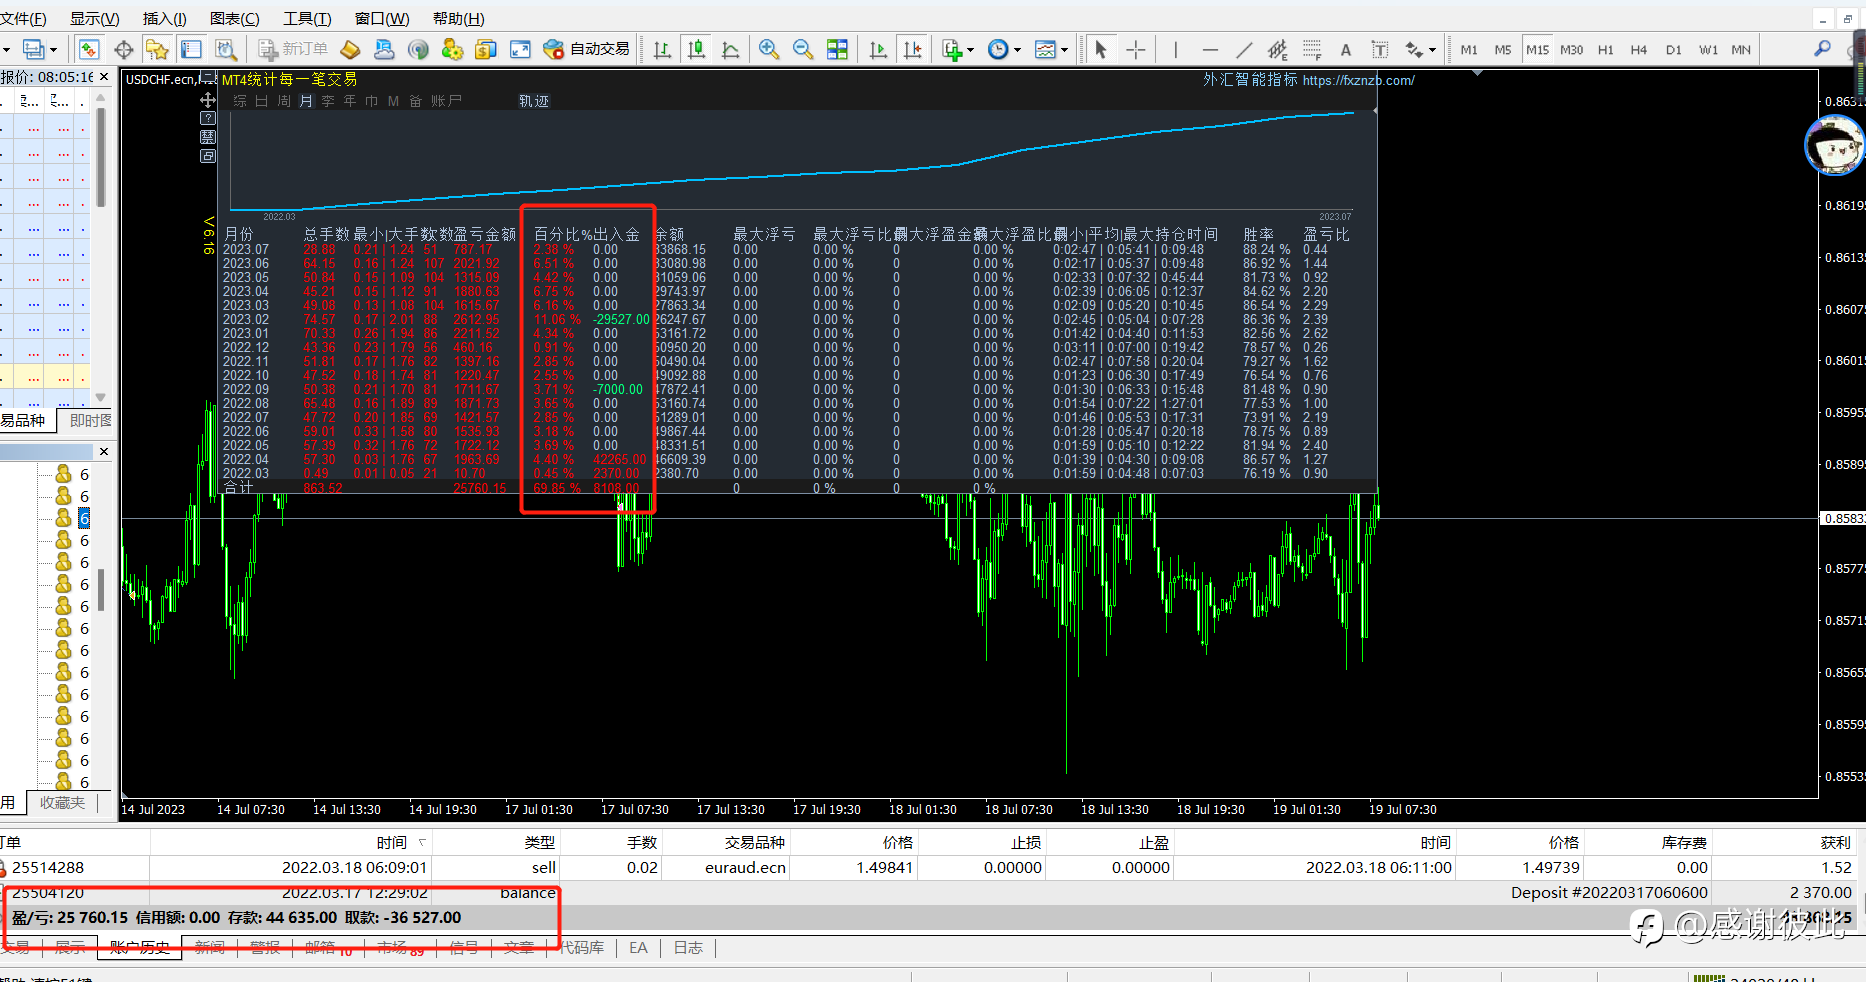Switch to the 日志 terminal tab
Viewport: 1866px width, 982px height.
[x=688, y=947]
